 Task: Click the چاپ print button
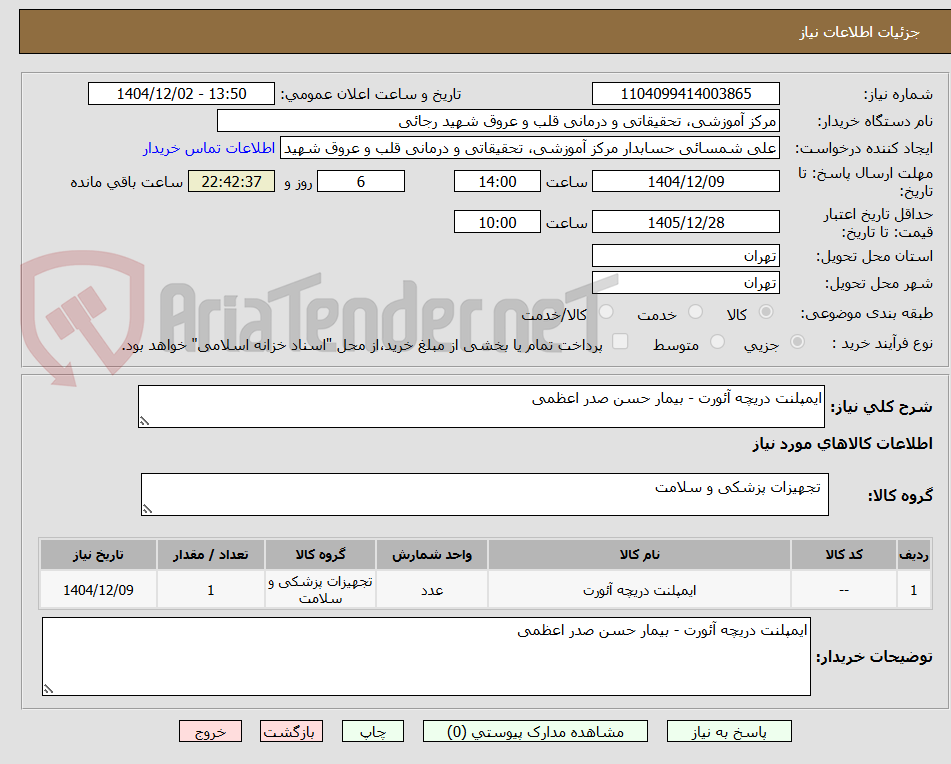(x=373, y=731)
